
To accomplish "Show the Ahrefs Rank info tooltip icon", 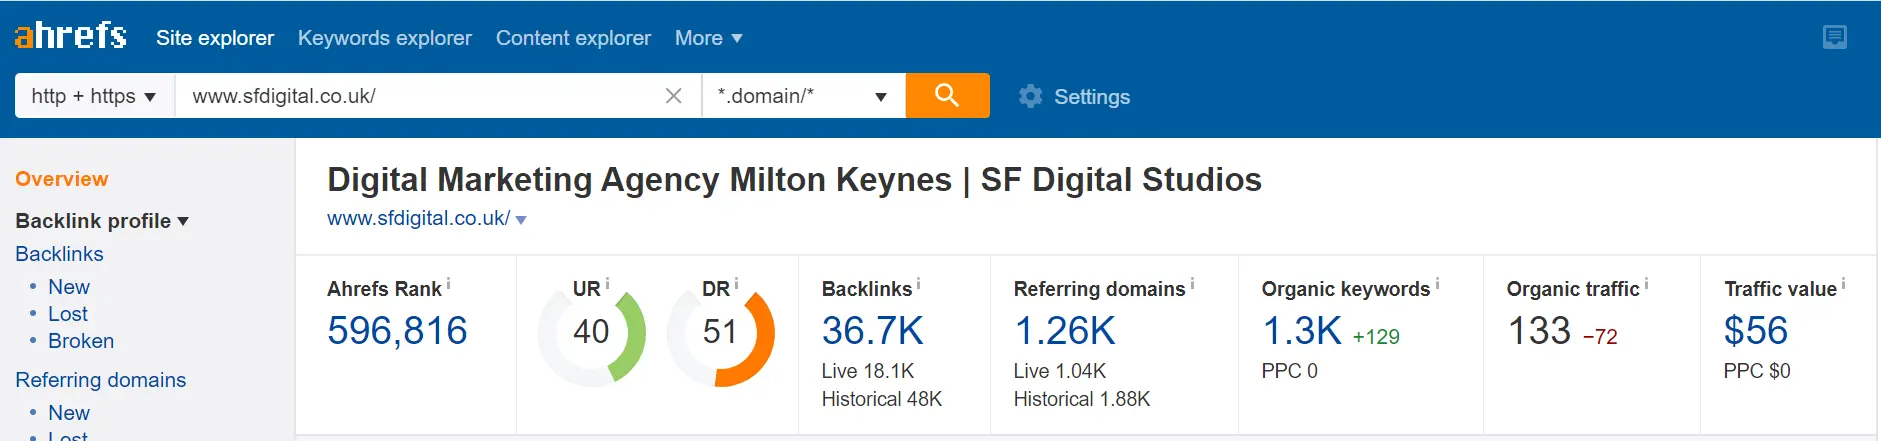I will tap(448, 284).
